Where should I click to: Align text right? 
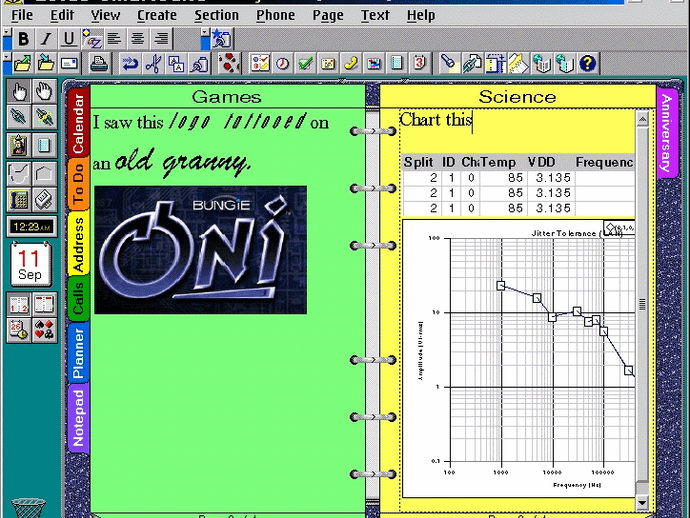pyautogui.click(x=161, y=39)
